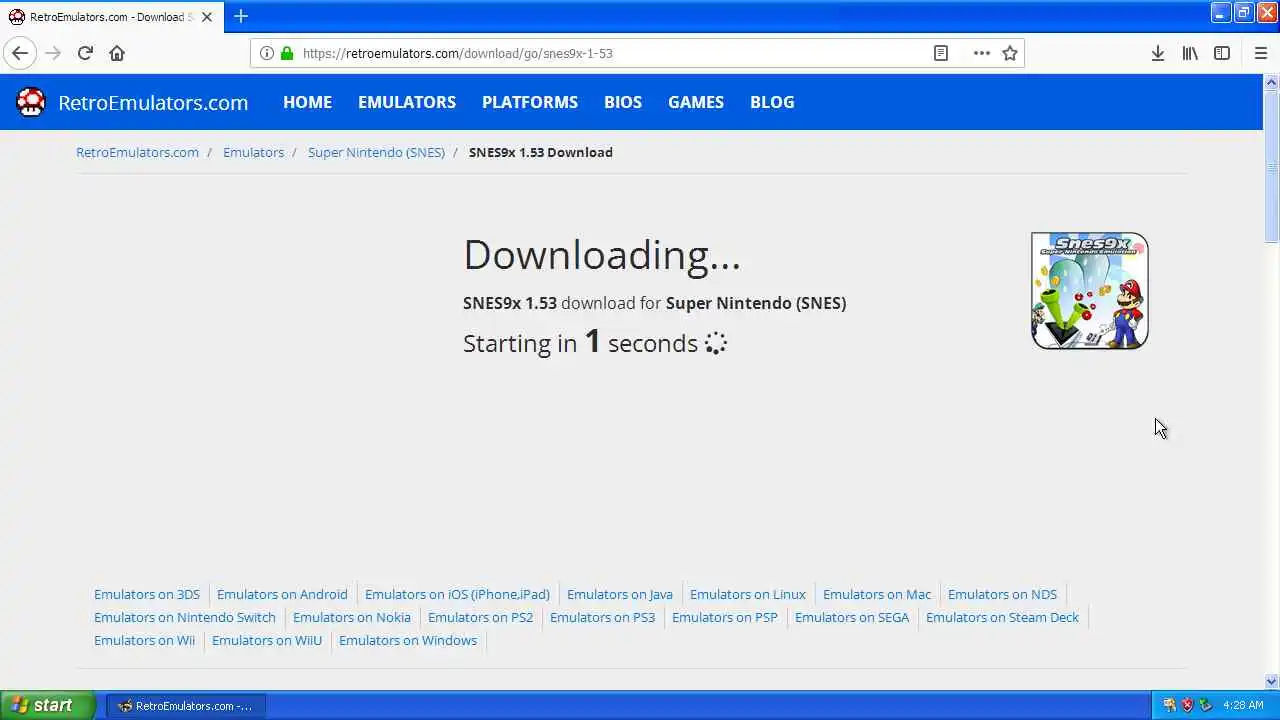The image size is (1280, 720).
Task: Click the vertical scrollbar thumb
Action: [x=1271, y=165]
